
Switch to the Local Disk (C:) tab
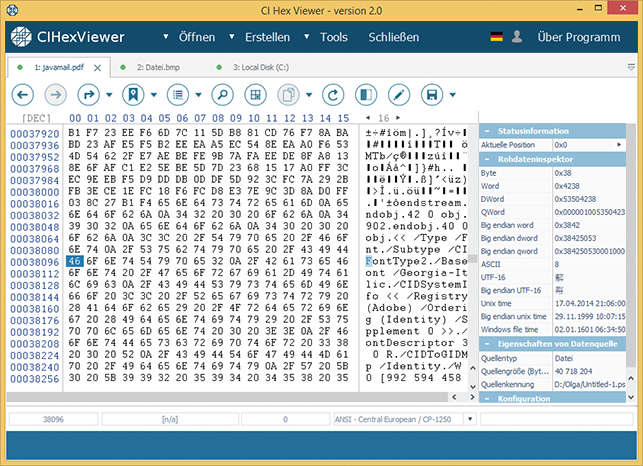(x=260, y=67)
